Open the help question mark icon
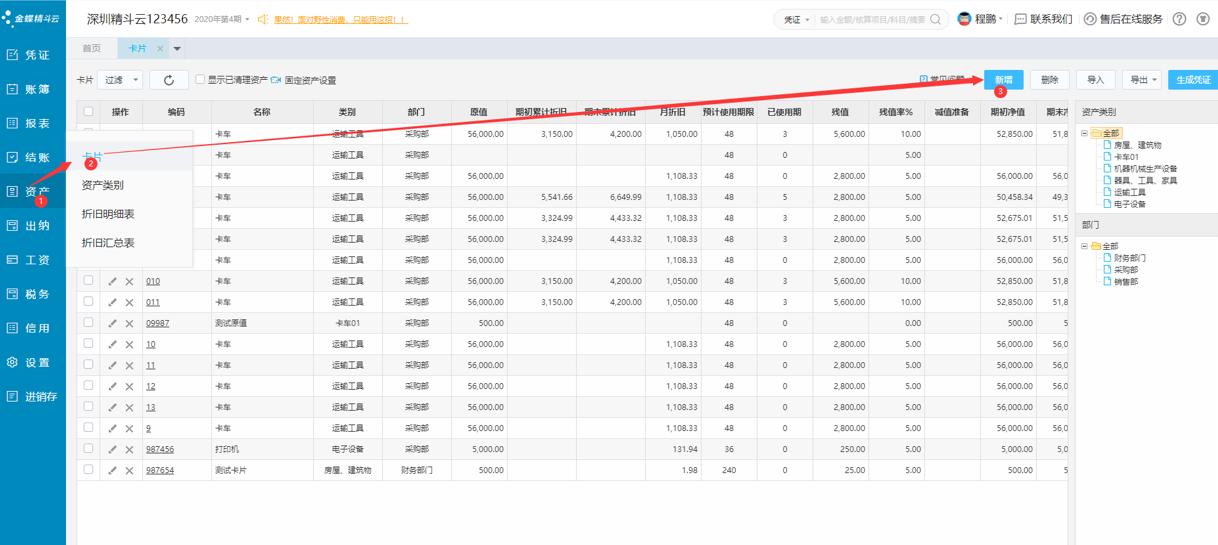Screen dimensions: 1218x545 (1179, 19)
